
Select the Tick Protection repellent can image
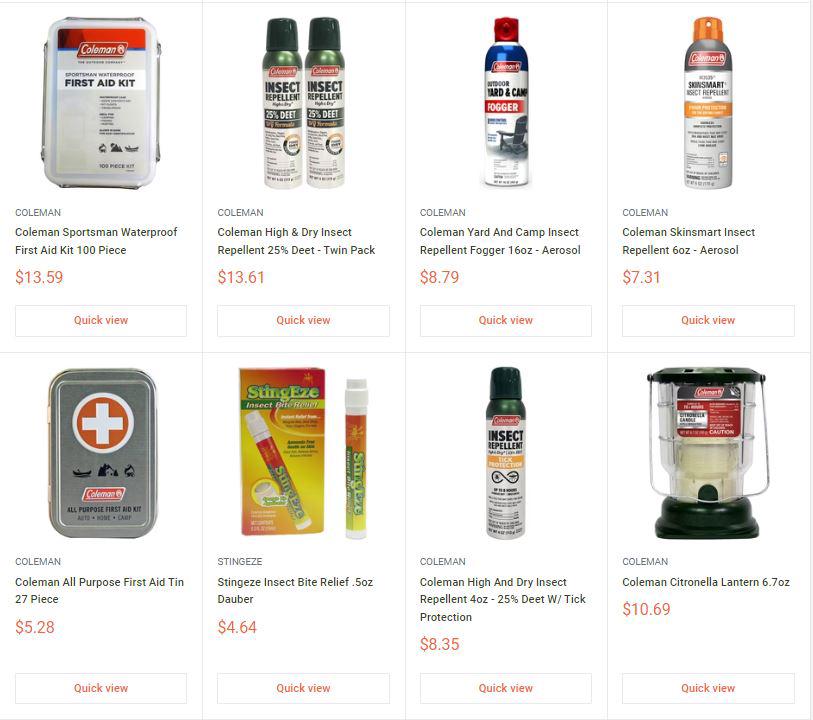pos(506,454)
